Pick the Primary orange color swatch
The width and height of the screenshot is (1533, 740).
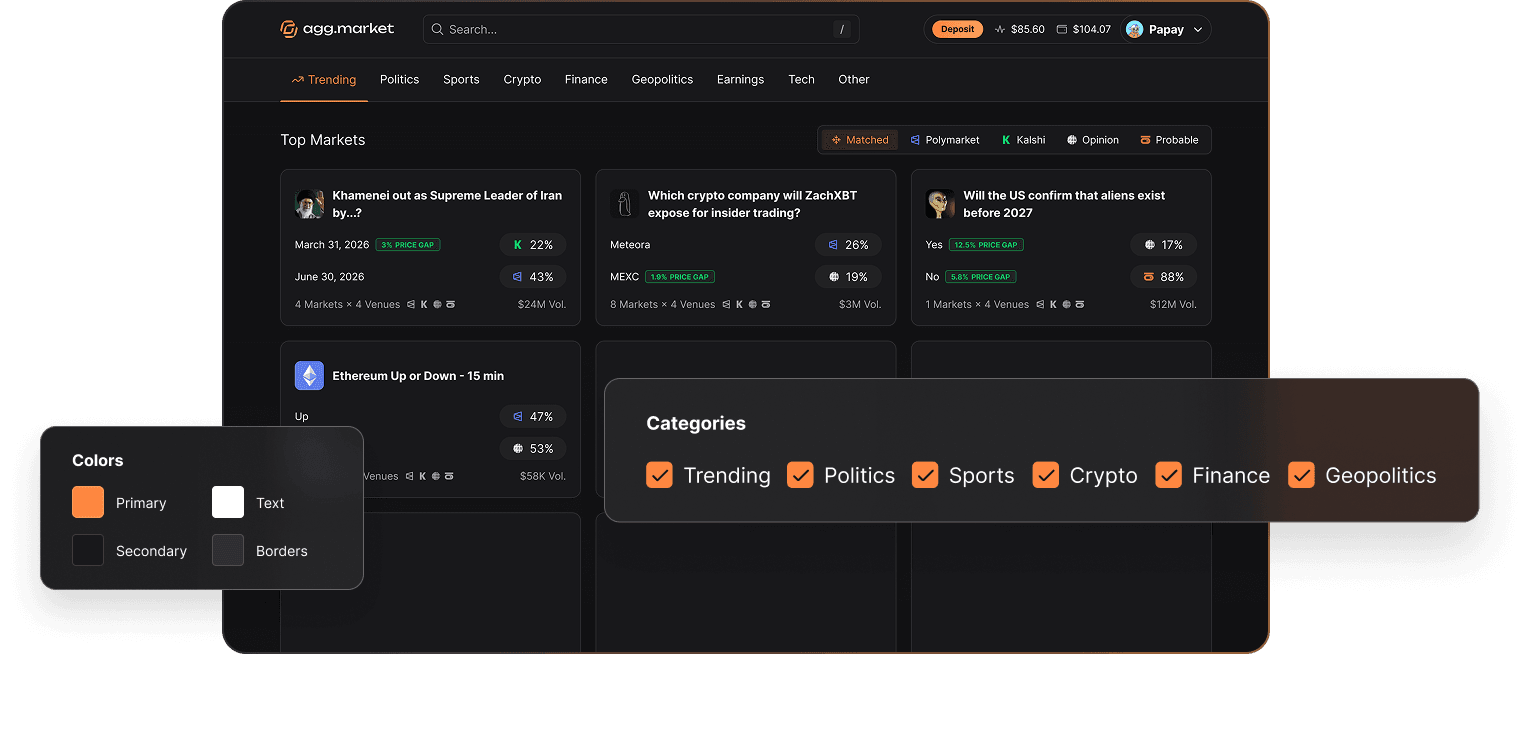point(88,502)
